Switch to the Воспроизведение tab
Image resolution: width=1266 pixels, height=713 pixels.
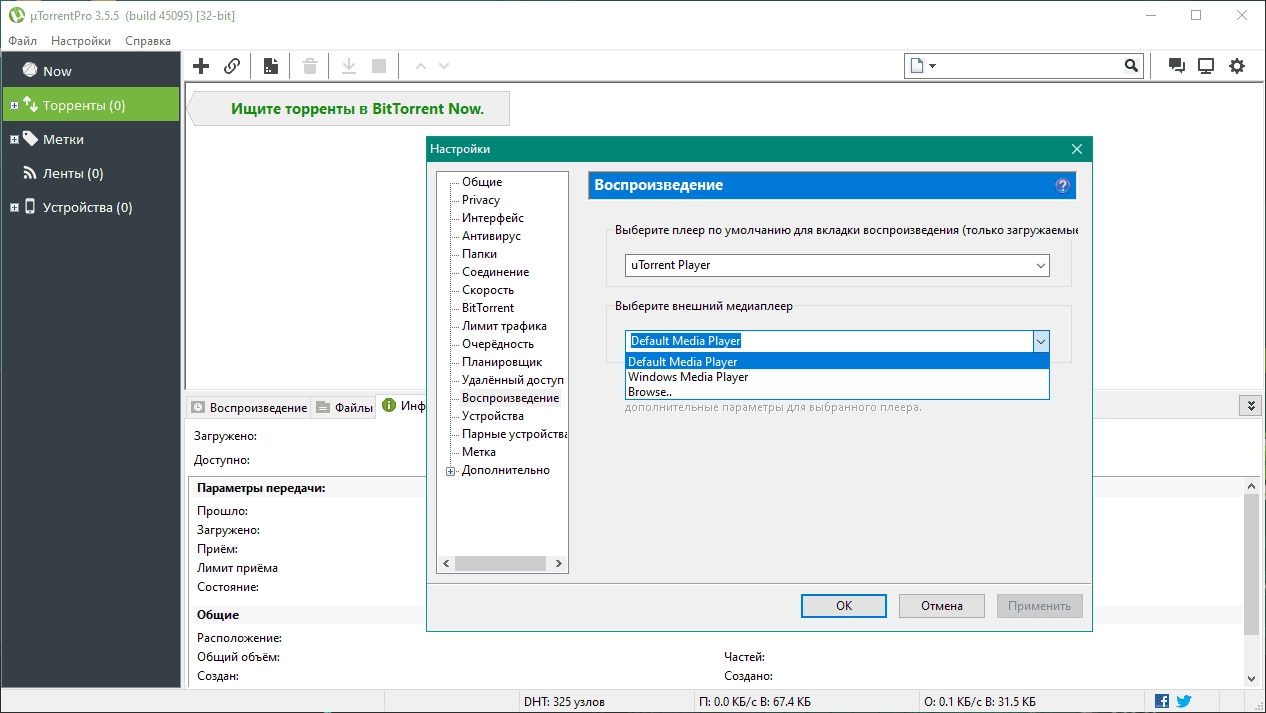pos(248,407)
